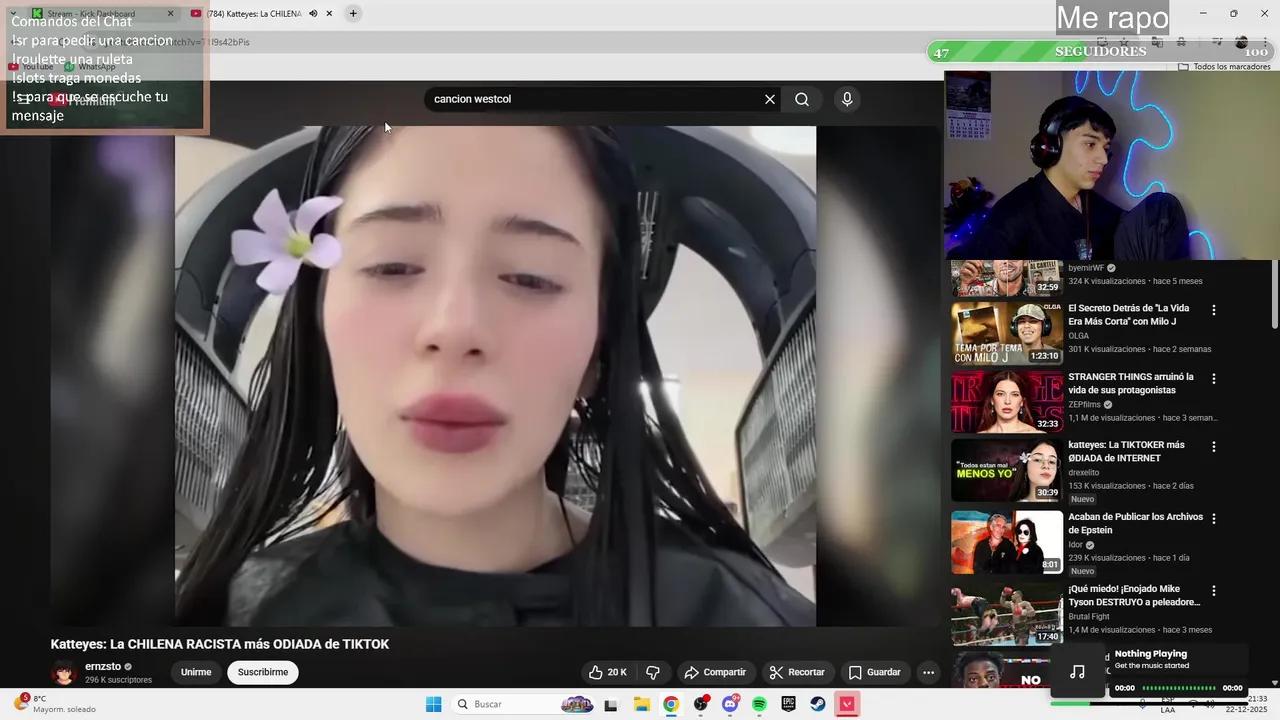Open Task View on the taskbar
The height and width of the screenshot is (720, 1280).
(x=611, y=704)
